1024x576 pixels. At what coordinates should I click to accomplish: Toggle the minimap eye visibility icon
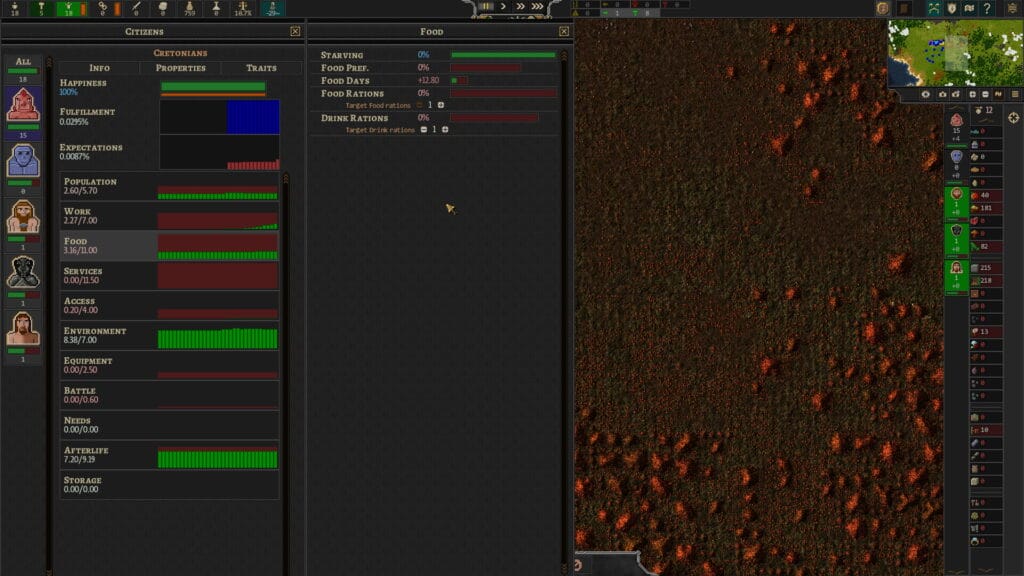(925, 95)
